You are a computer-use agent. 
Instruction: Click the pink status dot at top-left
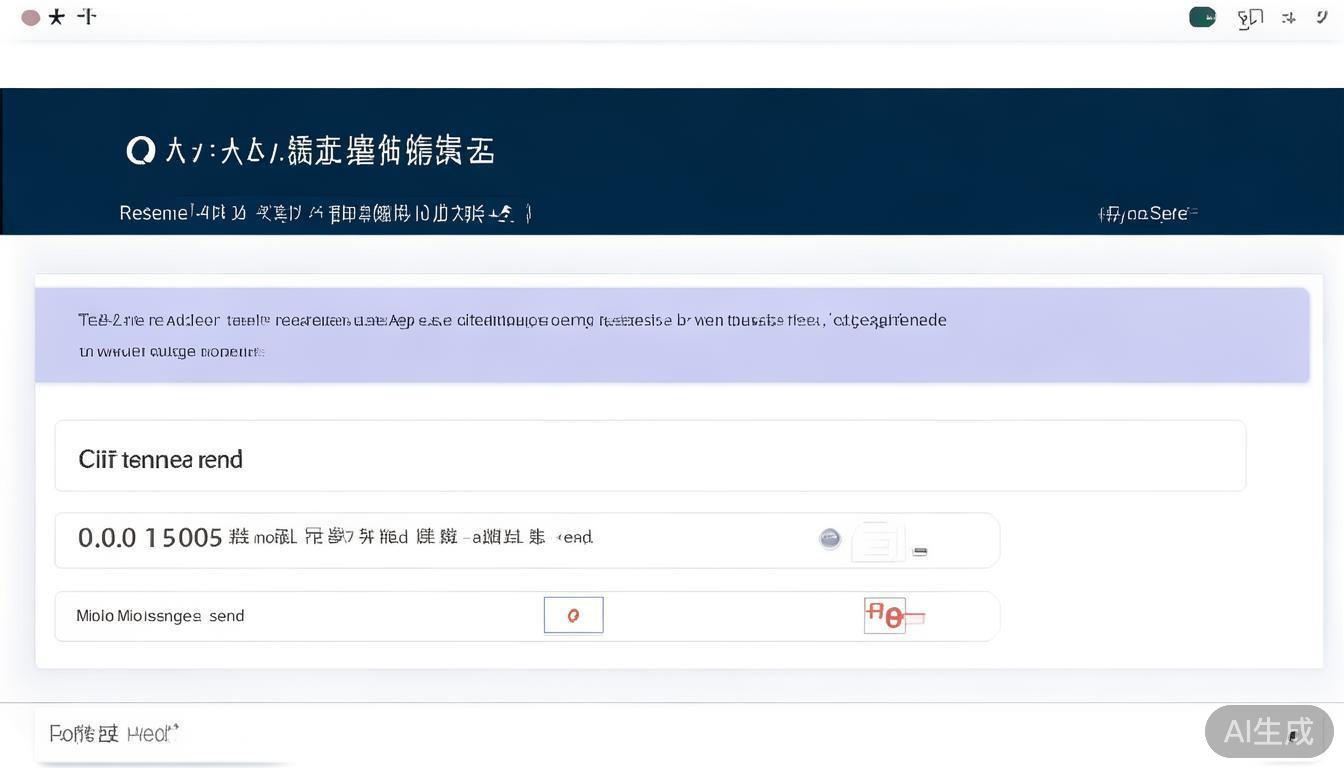[x=31, y=17]
